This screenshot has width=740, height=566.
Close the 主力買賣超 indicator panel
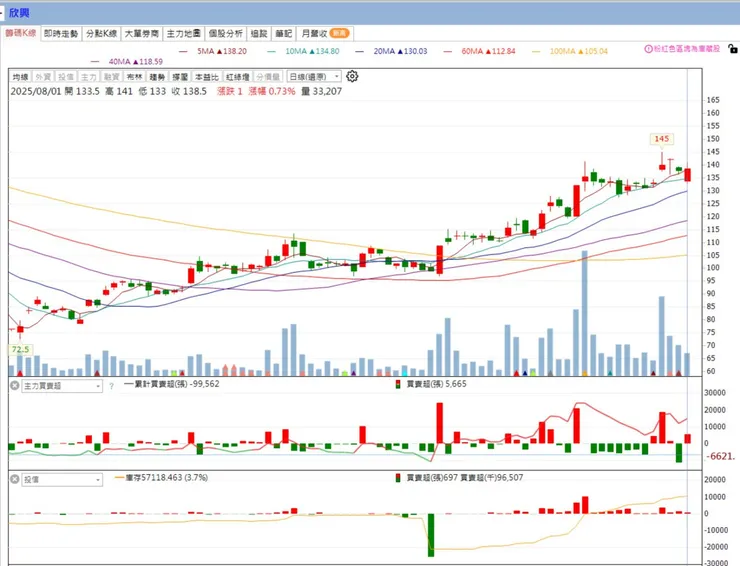(x=15, y=386)
